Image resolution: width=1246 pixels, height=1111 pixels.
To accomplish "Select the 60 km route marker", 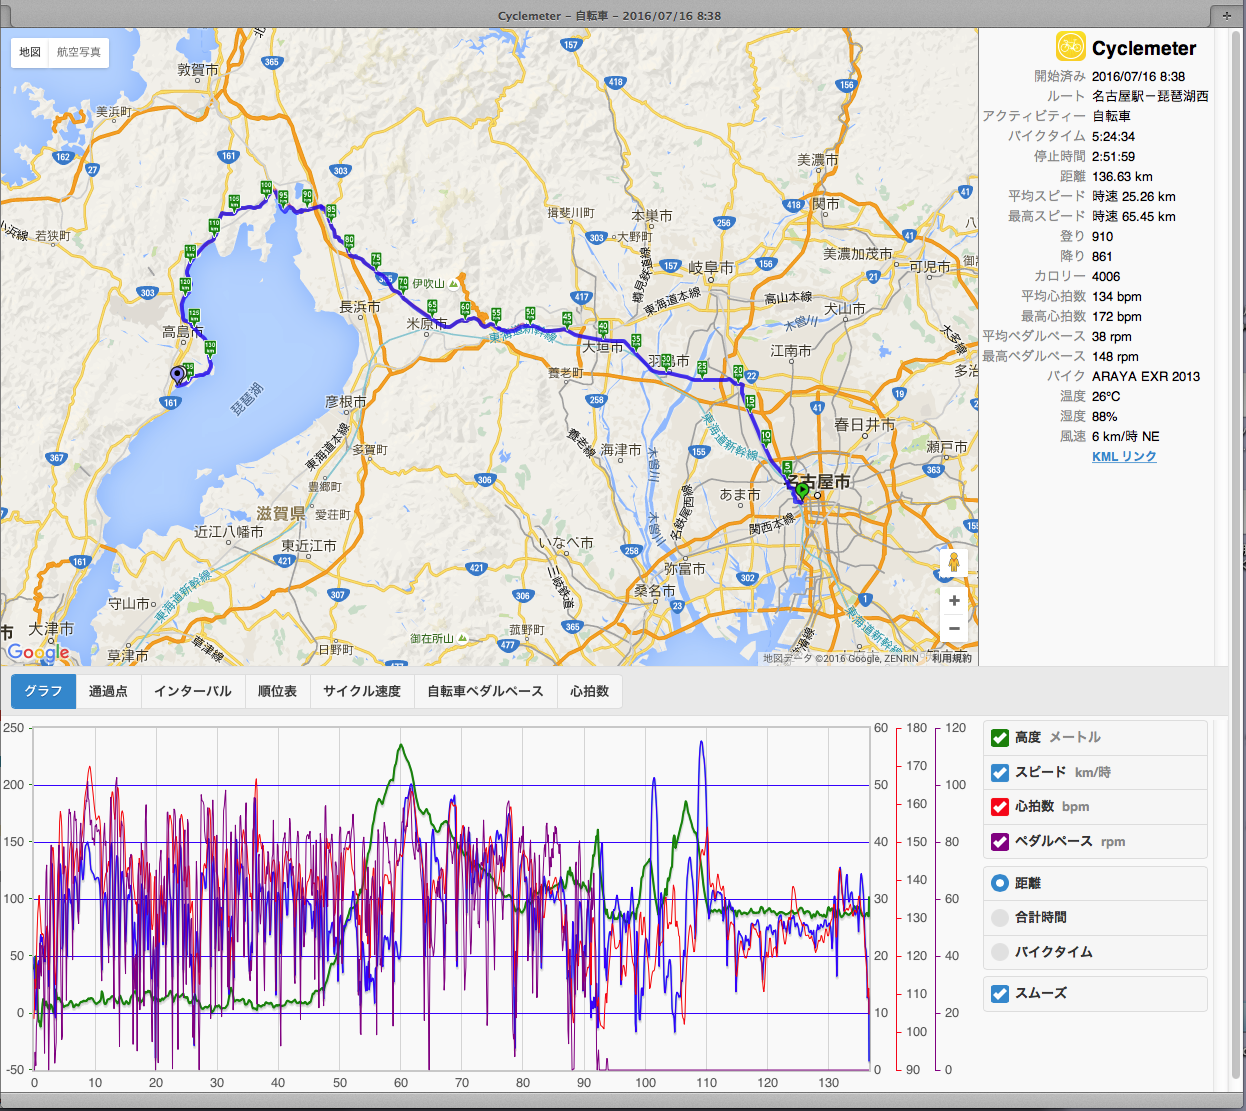I will click(465, 310).
